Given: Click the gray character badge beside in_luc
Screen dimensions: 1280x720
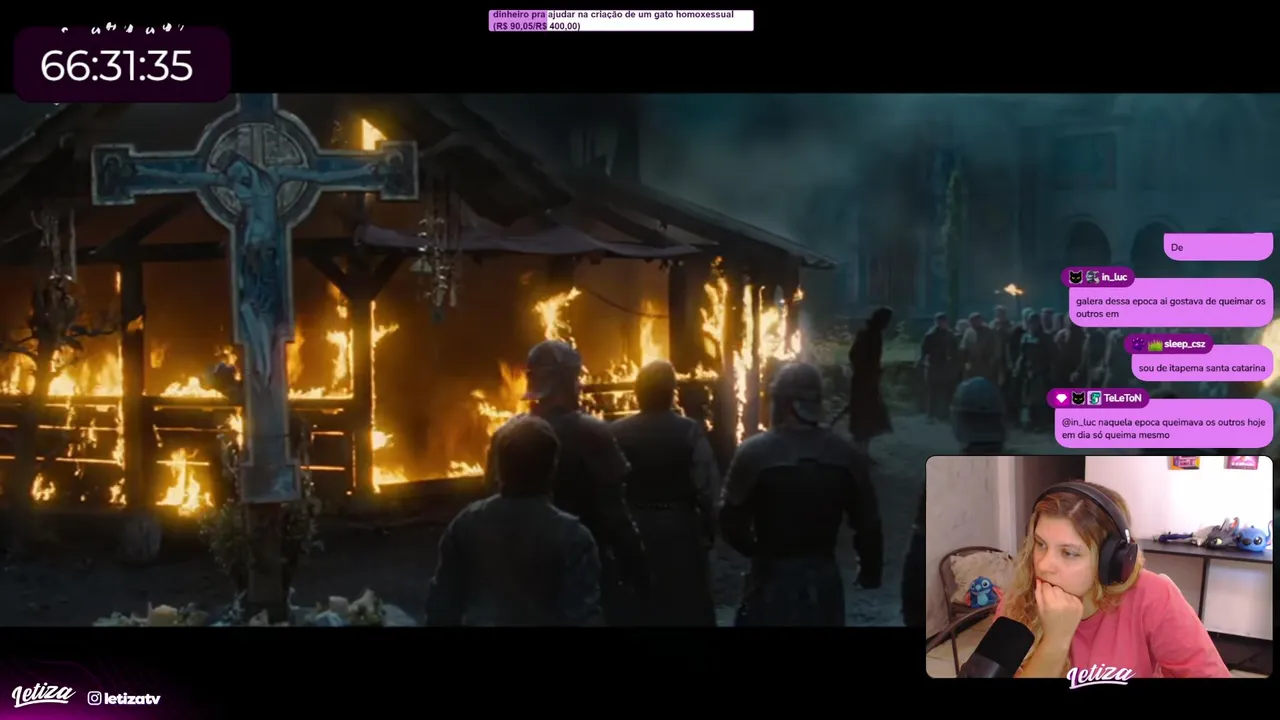Looking at the screenshot, I should point(1092,277).
